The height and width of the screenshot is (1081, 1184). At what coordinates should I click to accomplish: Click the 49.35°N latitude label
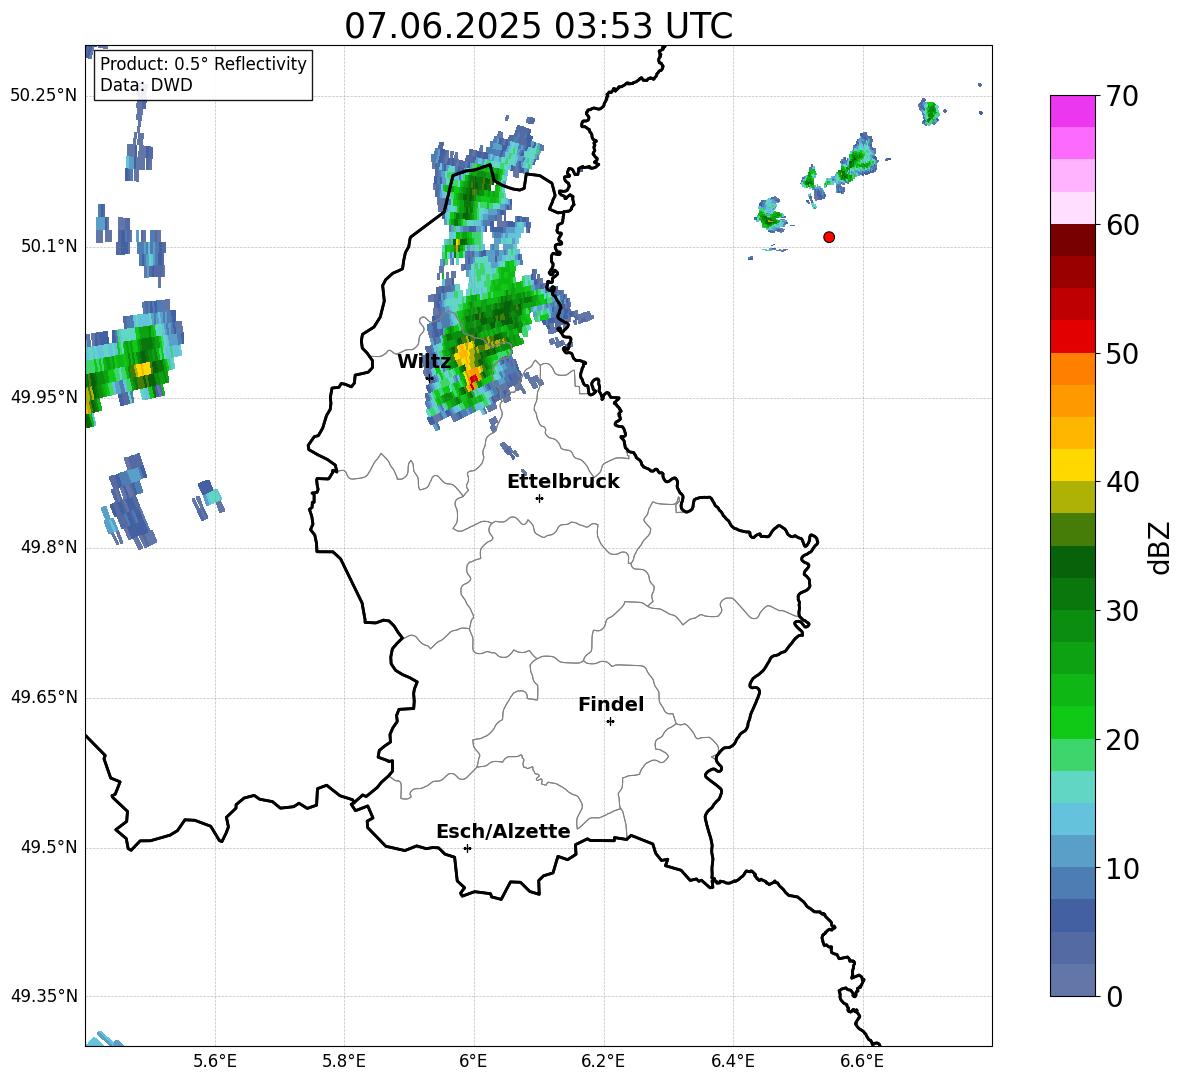click(x=44, y=996)
